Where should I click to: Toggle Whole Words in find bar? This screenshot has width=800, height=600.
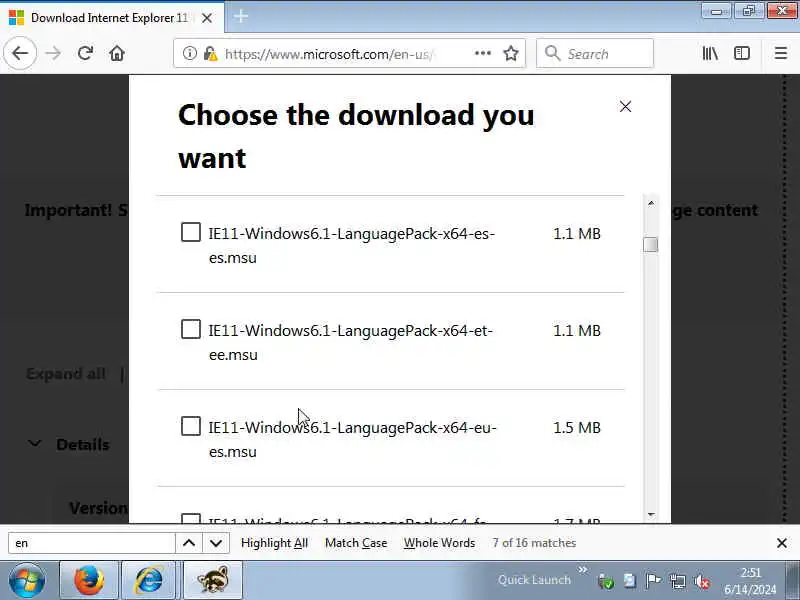(x=439, y=543)
